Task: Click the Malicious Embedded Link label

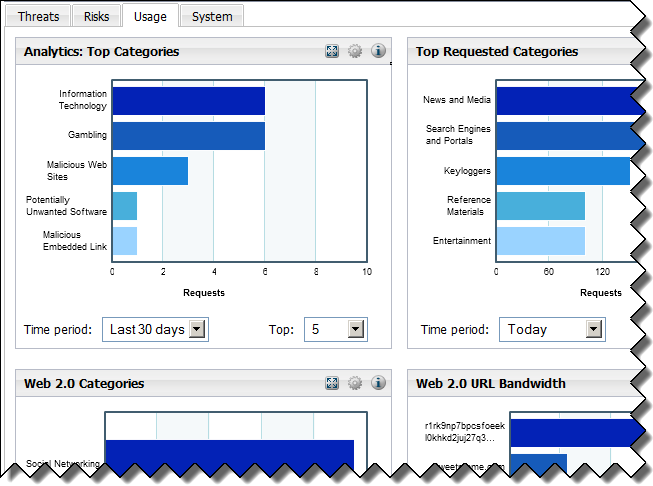Action: point(75,241)
